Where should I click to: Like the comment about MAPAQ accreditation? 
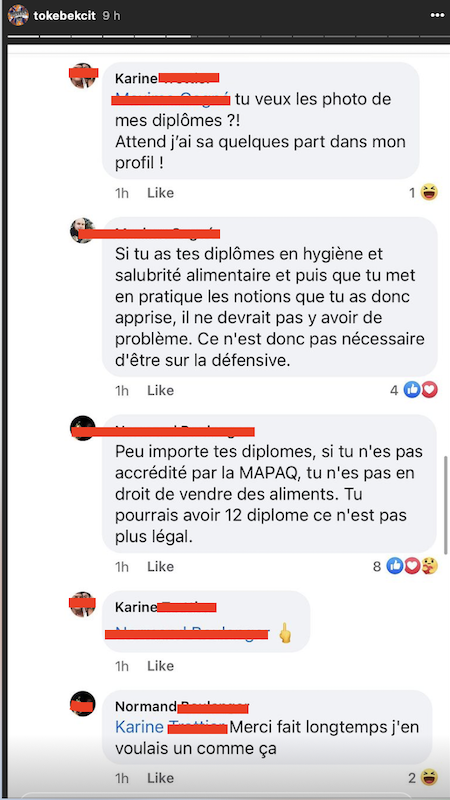[160, 566]
